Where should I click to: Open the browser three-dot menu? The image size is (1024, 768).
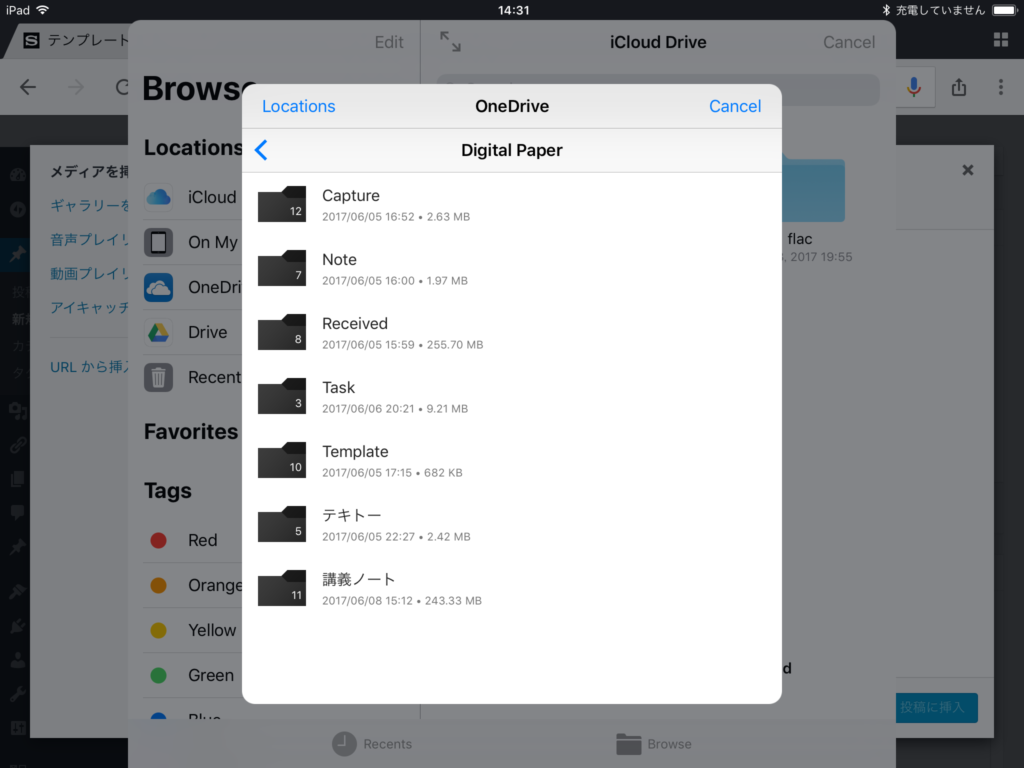click(x=1000, y=87)
